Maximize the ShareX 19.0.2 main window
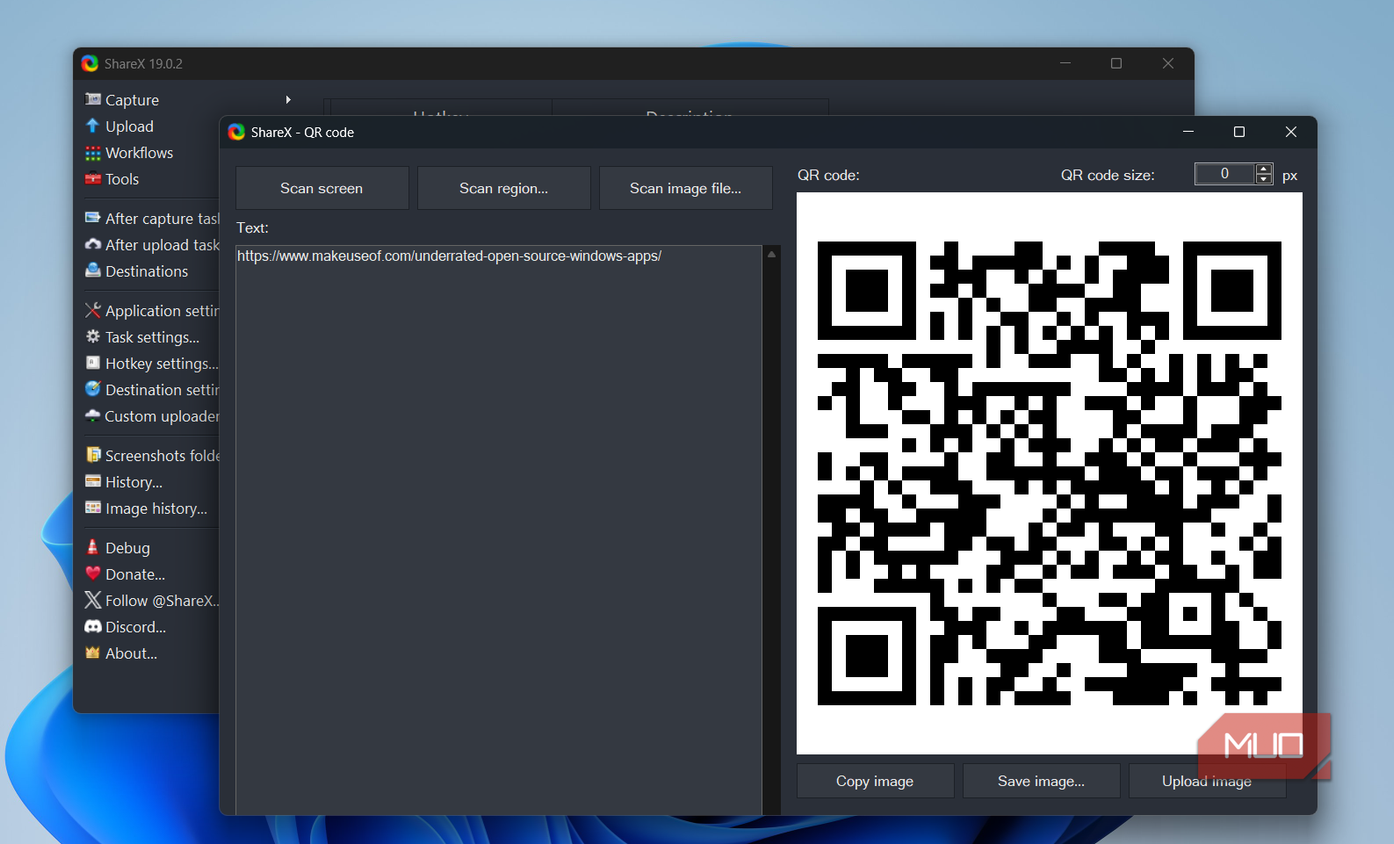This screenshot has height=844, width=1394. [x=1116, y=63]
